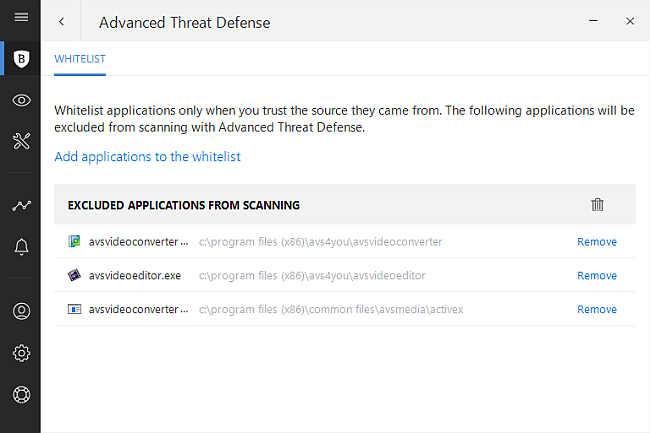
Task: Minimize the Bitdefender window
Action: pos(593,21)
